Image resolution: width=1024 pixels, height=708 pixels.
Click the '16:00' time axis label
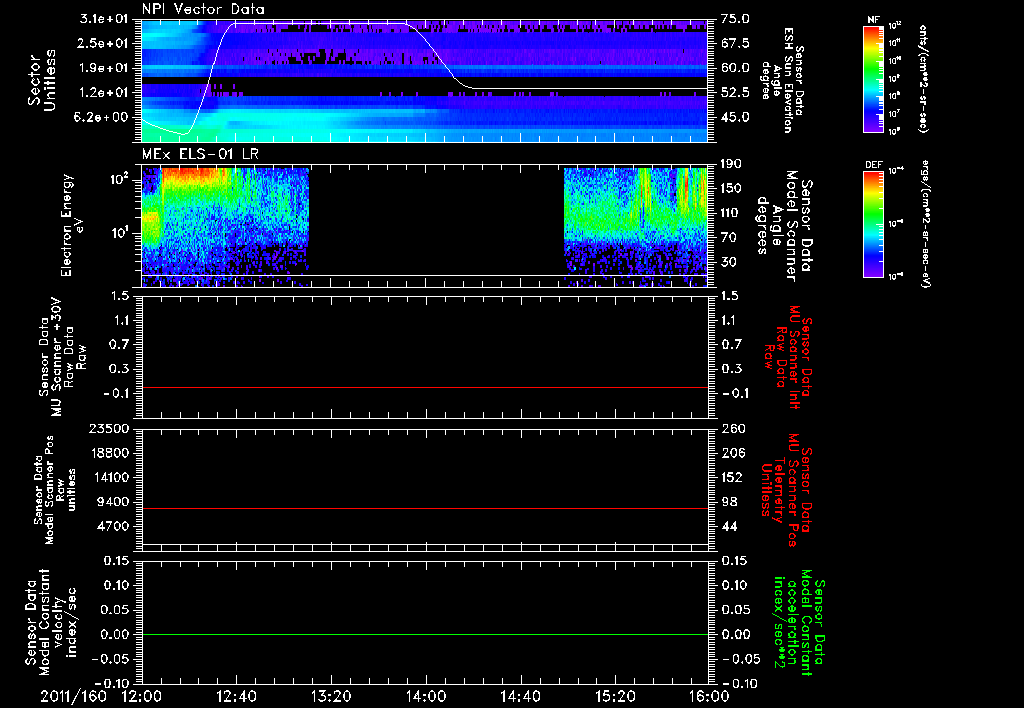click(709, 696)
